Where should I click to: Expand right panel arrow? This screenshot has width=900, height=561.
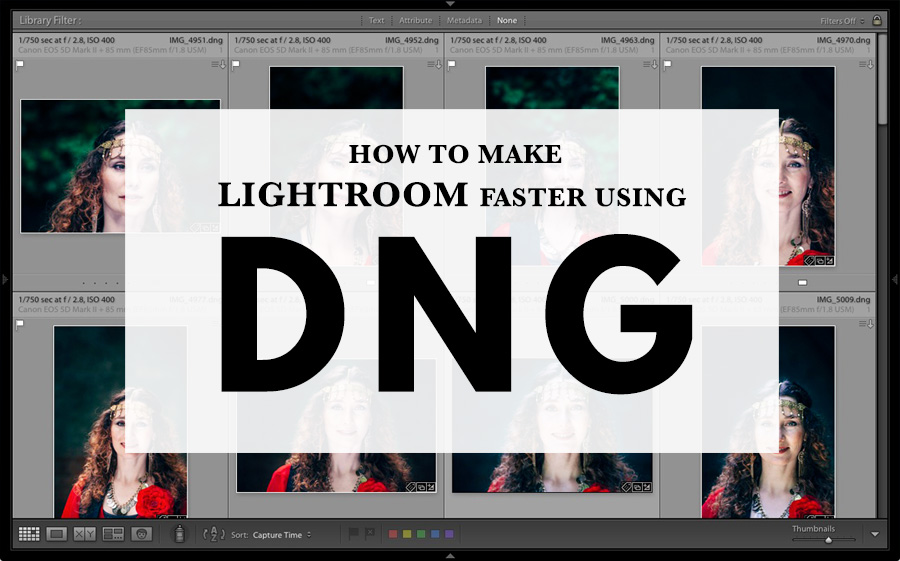tap(894, 279)
